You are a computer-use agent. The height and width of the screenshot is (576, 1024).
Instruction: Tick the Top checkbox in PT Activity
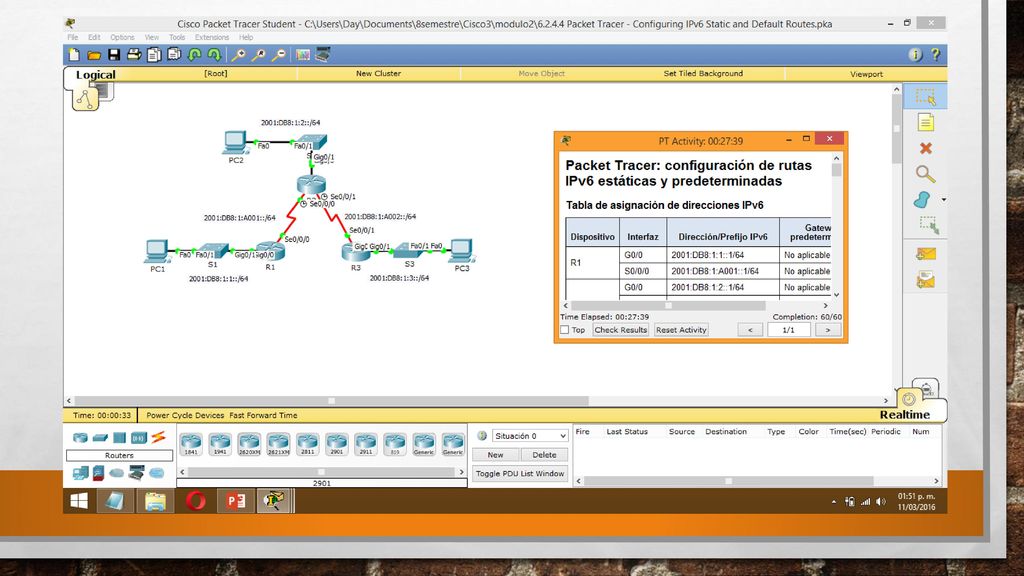click(565, 330)
